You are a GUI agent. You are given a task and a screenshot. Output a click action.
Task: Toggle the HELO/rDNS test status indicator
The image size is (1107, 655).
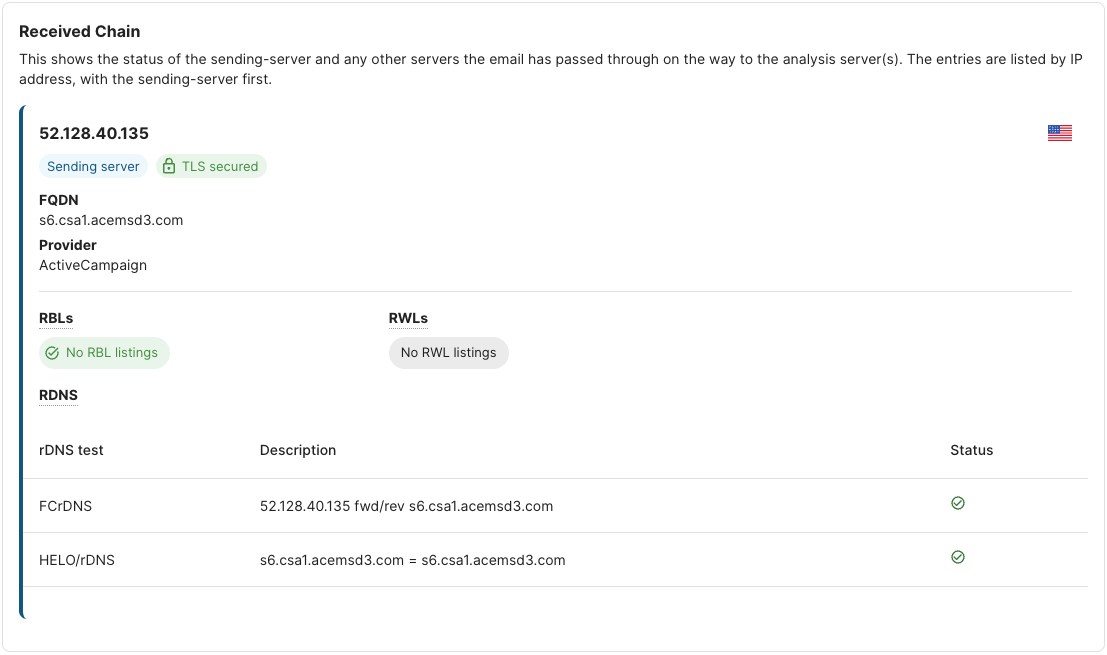coord(958,557)
